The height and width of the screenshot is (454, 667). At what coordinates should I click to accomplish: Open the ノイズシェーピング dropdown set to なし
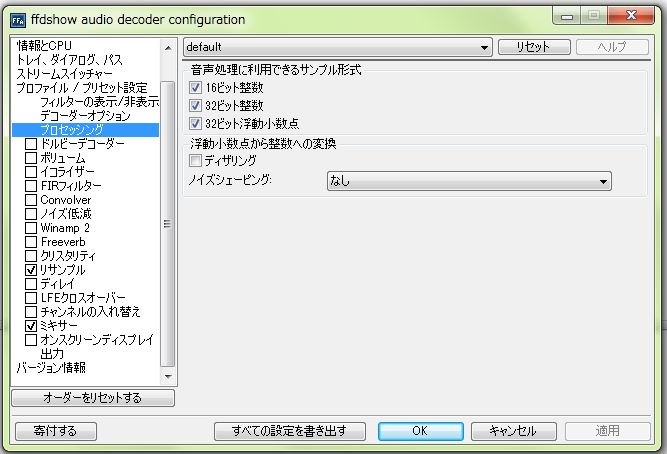point(469,181)
